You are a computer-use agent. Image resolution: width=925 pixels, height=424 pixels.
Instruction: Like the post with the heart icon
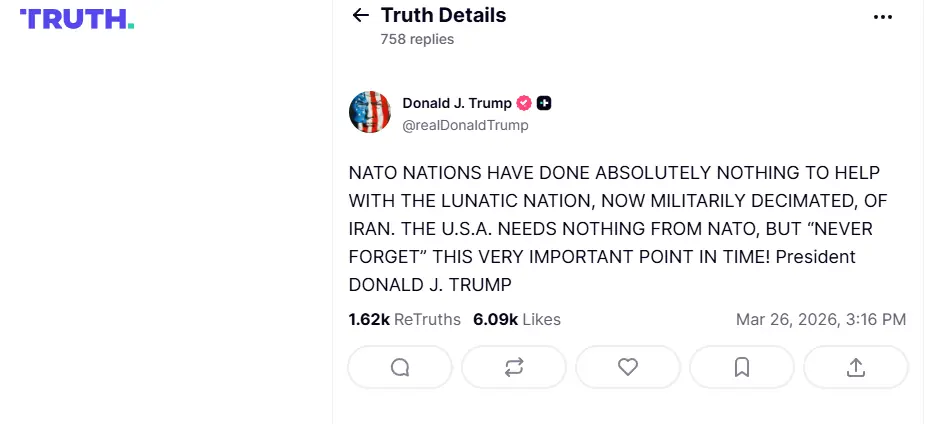[x=628, y=367]
